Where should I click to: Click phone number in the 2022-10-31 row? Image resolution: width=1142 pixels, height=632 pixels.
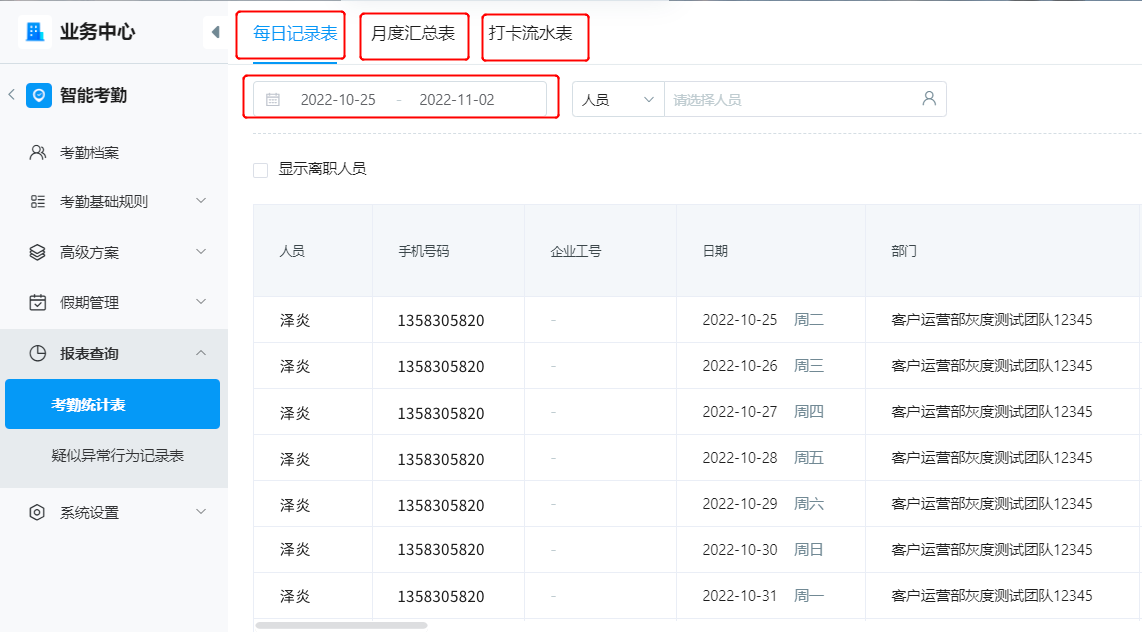441,596
